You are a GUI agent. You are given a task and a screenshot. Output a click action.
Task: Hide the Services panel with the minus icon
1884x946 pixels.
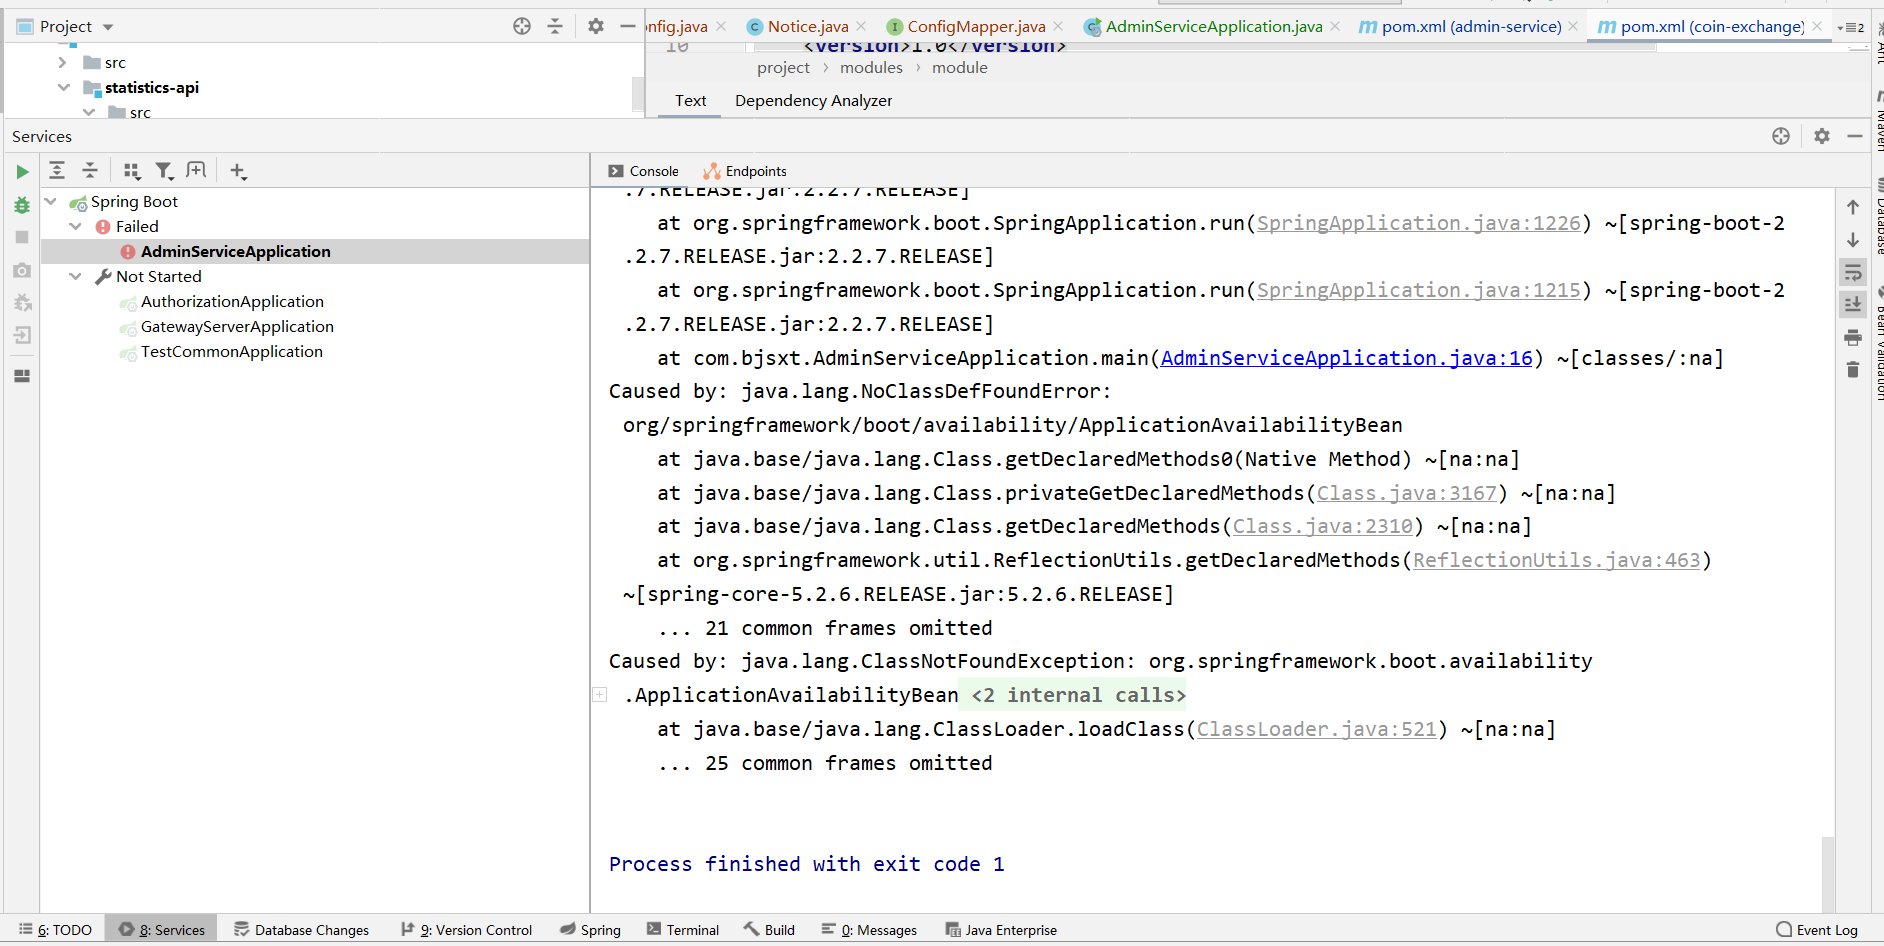pos(1855,136)
